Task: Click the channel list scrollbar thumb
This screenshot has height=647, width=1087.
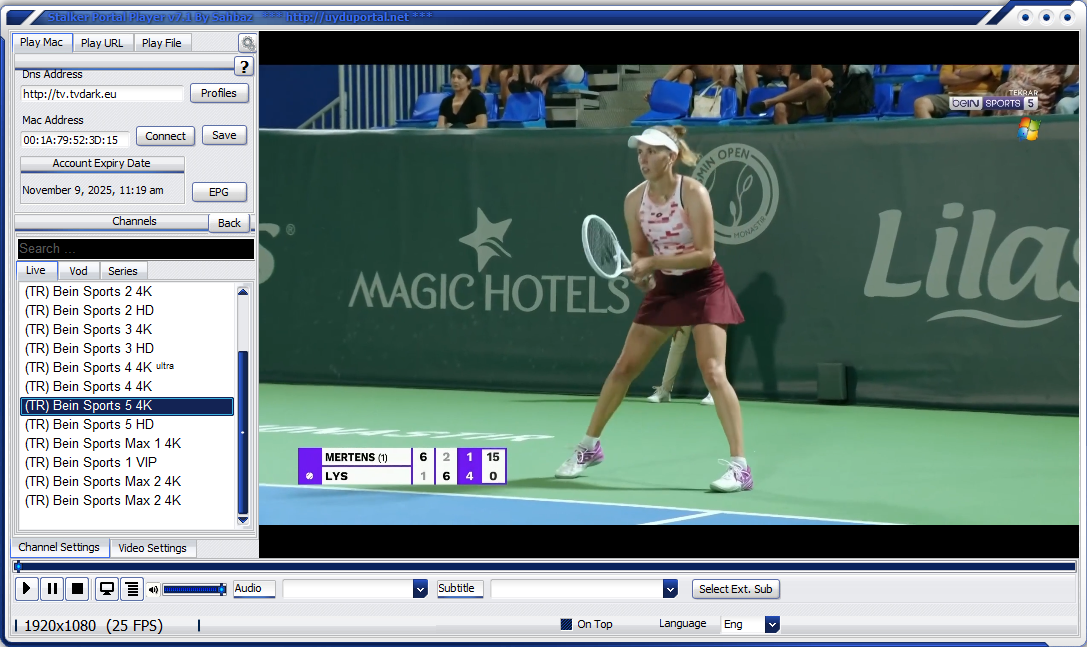Action: point(243,433)
